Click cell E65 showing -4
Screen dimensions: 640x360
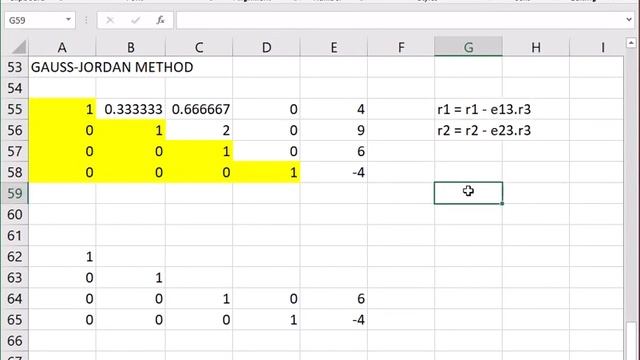pyautogui.click(x=333, y=320)
